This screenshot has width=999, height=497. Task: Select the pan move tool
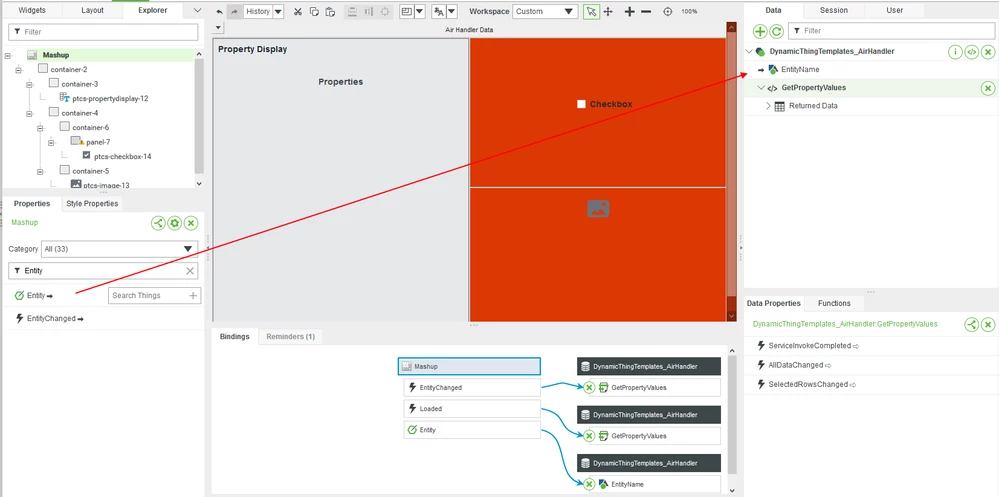pyautogui.click(x=608, y=11)
